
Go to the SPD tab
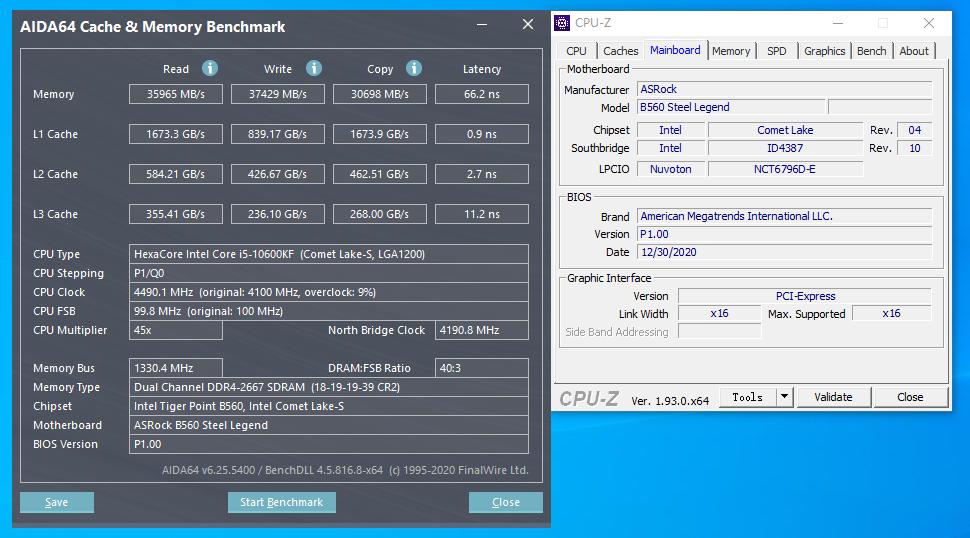click(x=776, y=51)
